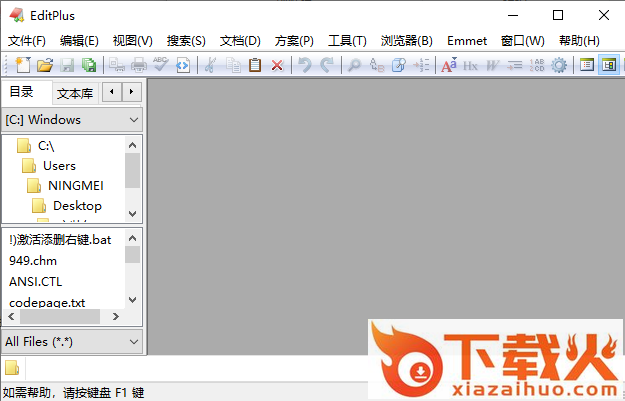Create a new file with toolbar icon
Screen dimensions: 625x401
(23, 65)
